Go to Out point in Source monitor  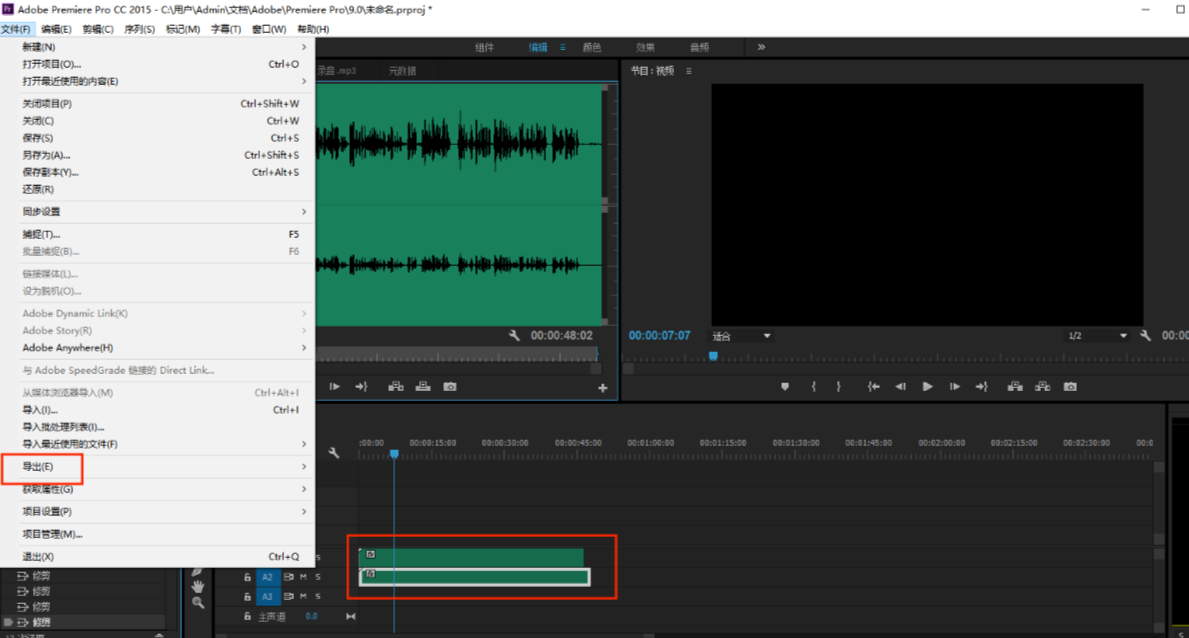(362, 387)
